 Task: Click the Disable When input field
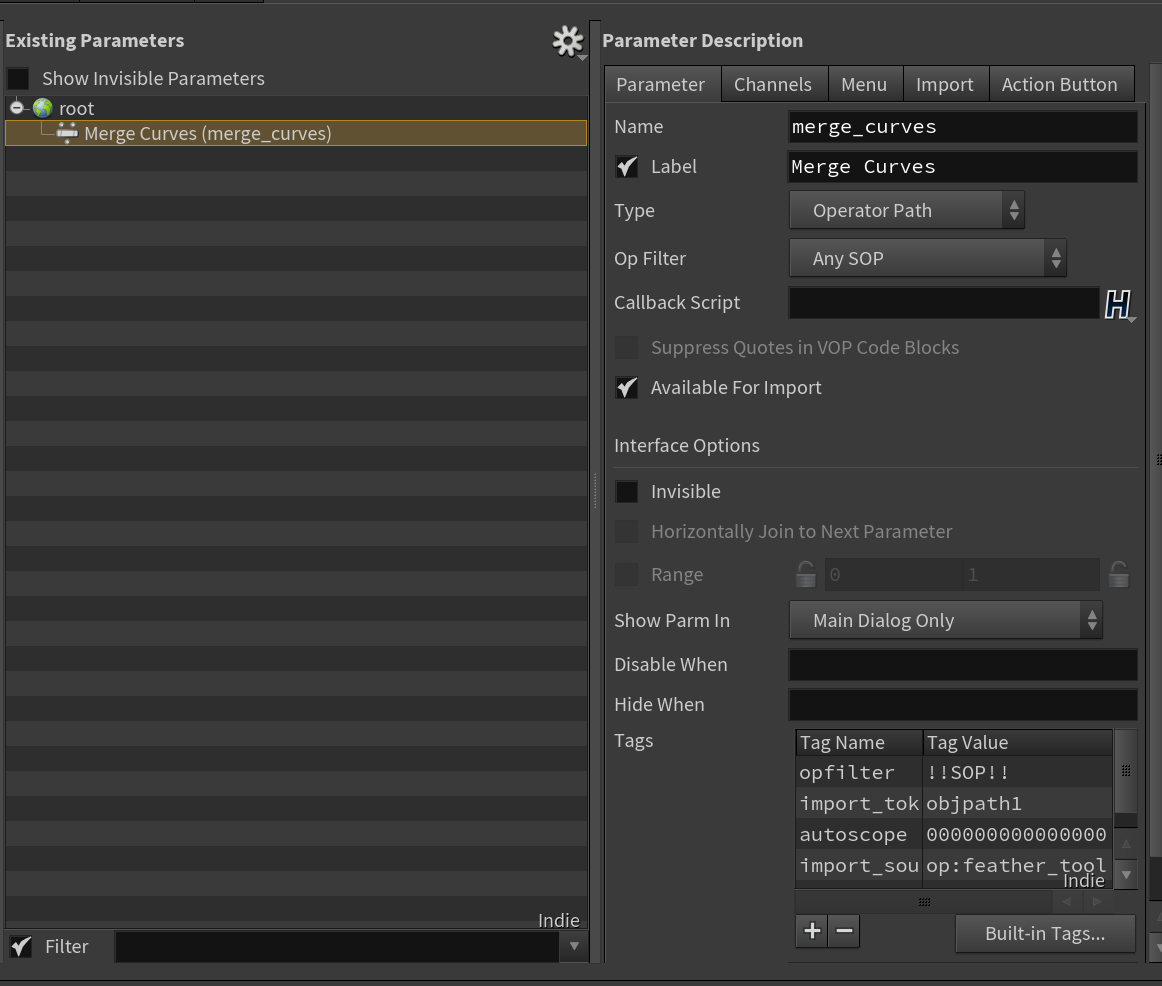[963, 664]
